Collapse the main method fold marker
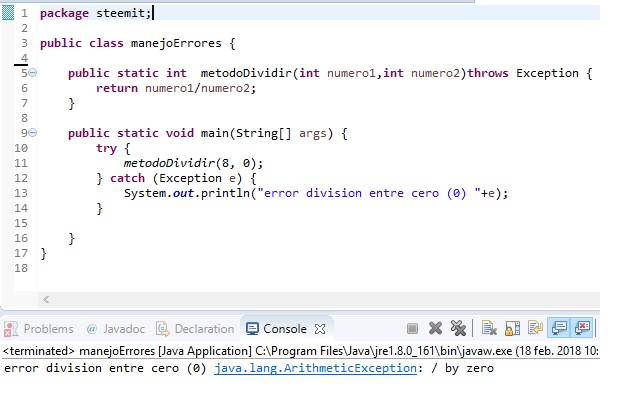 [x=33, y=133]
